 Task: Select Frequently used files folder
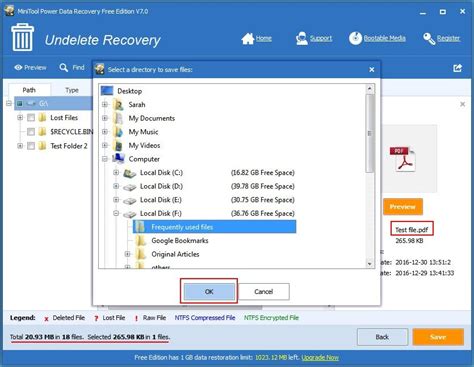214,227
